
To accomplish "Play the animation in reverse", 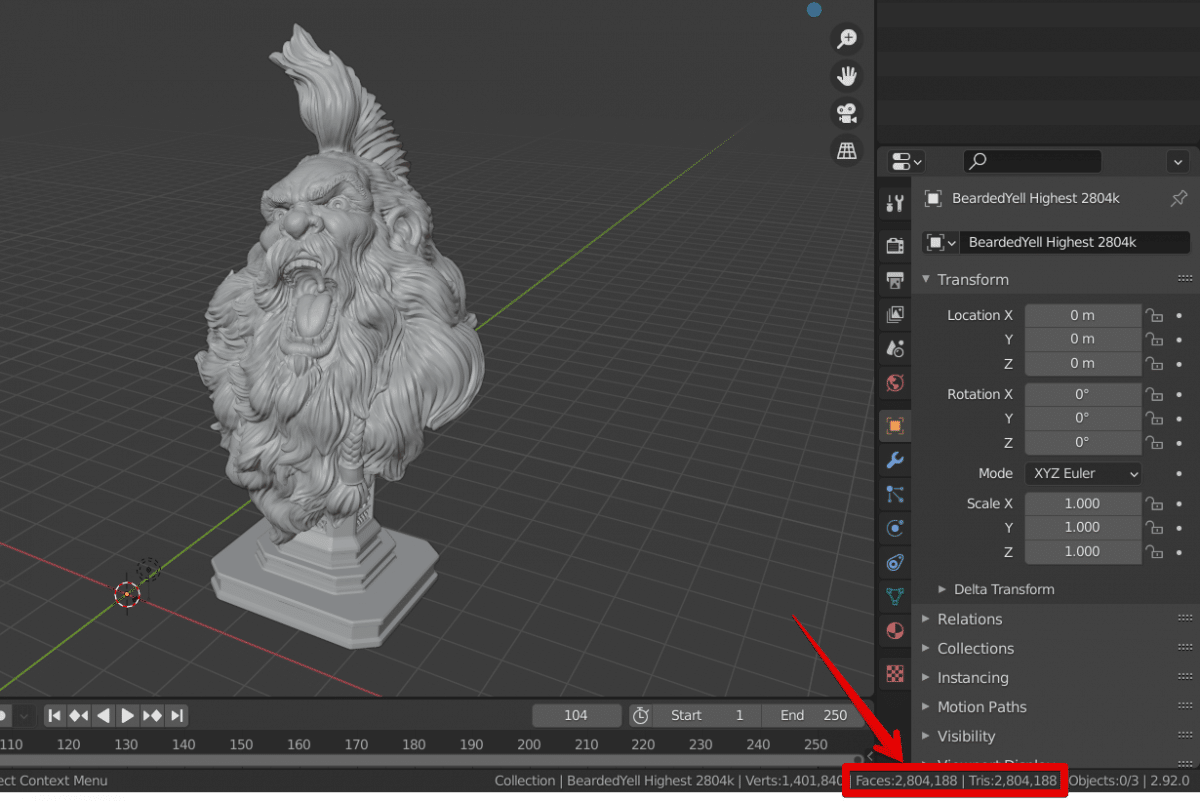I will [x=103, y=715].
